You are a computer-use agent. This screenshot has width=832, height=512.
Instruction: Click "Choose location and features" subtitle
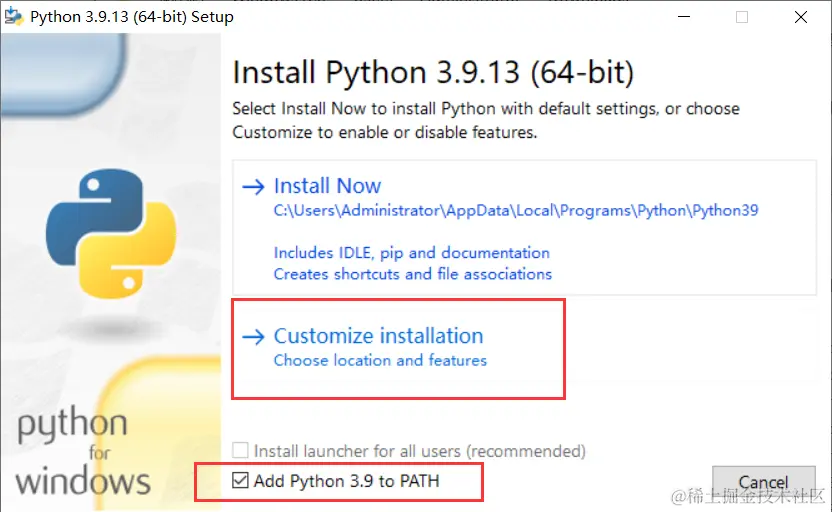click(380, 360)
